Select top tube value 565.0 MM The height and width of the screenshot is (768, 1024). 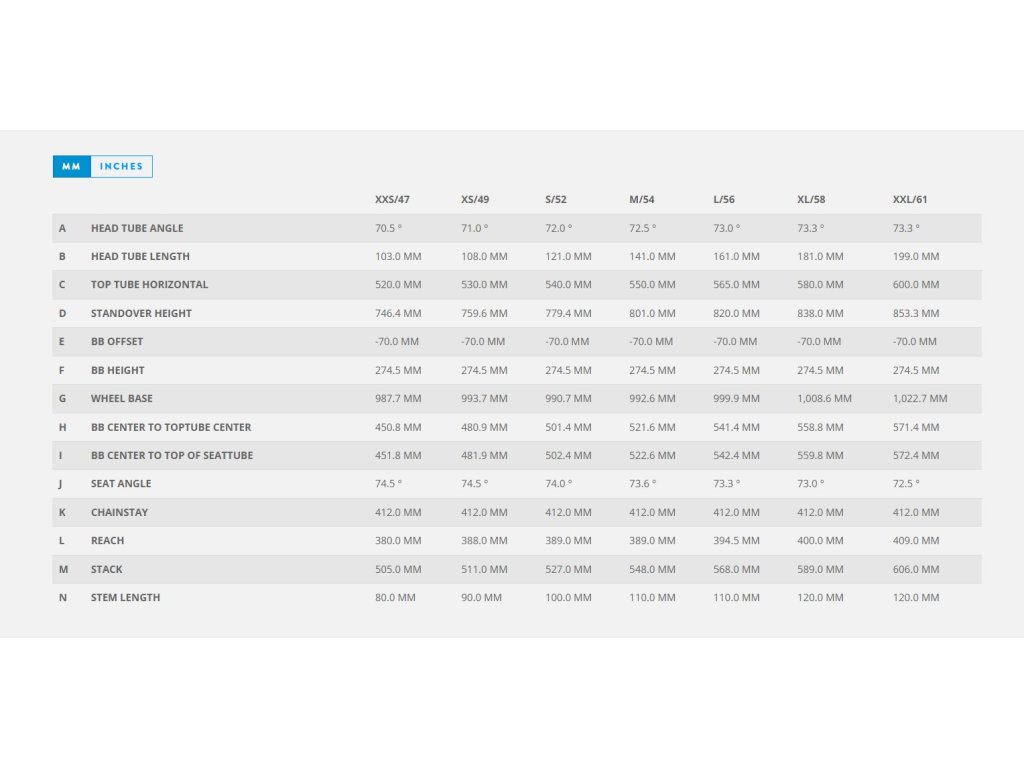pyautogui.click(x=737, y=285)
